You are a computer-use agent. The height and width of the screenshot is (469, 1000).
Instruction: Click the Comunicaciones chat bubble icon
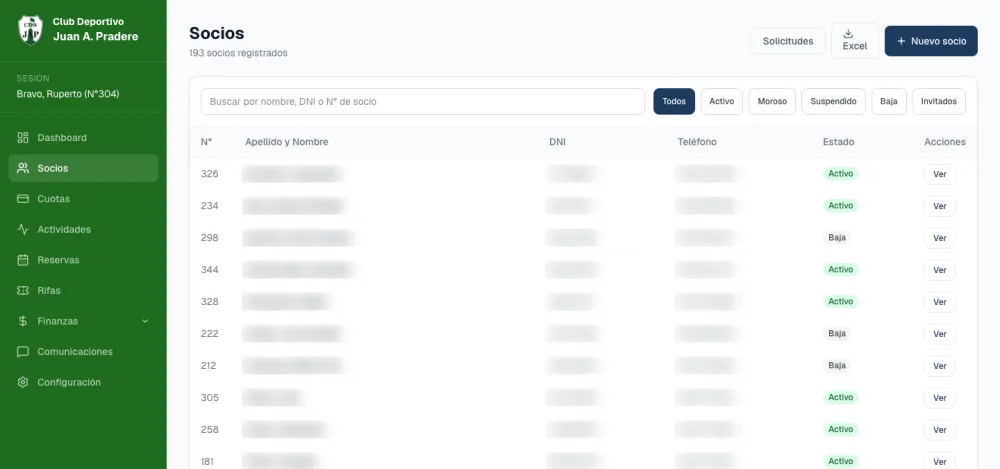(23, 352)
